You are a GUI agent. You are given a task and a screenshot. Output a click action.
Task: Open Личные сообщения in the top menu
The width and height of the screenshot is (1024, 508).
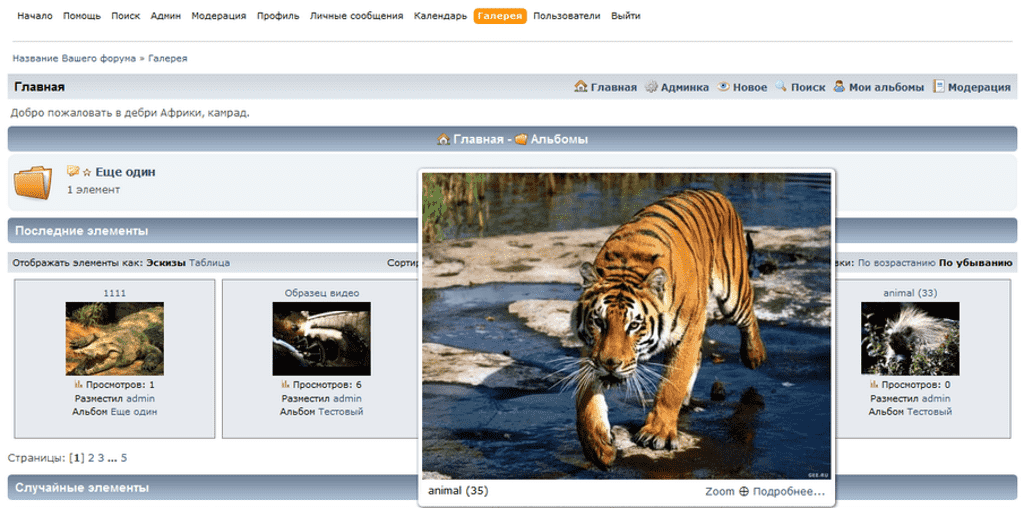pos(356,16)
